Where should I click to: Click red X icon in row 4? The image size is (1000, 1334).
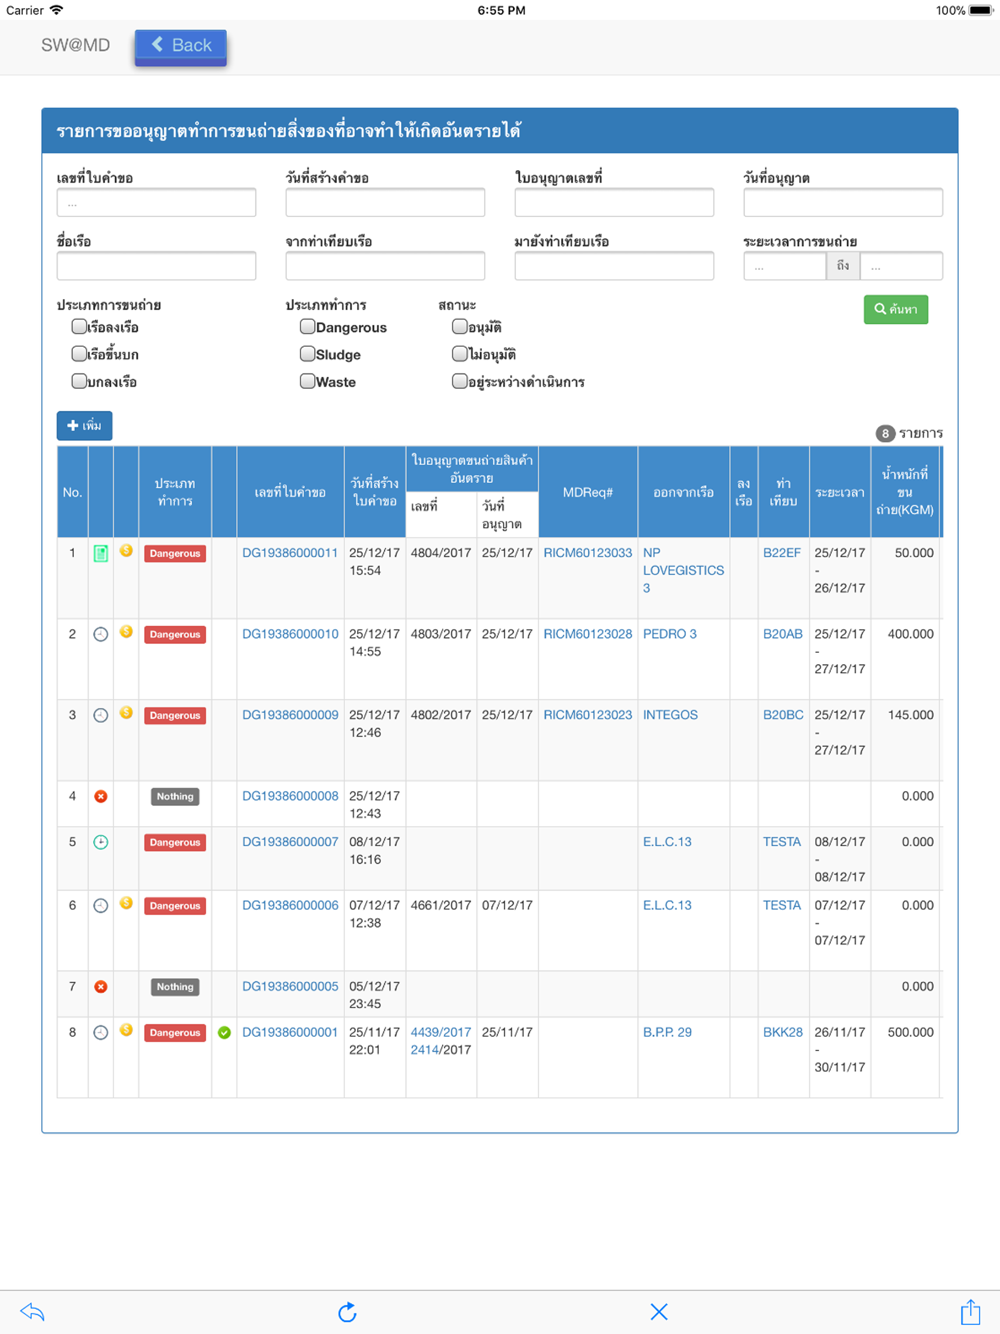tap(101, 797)
